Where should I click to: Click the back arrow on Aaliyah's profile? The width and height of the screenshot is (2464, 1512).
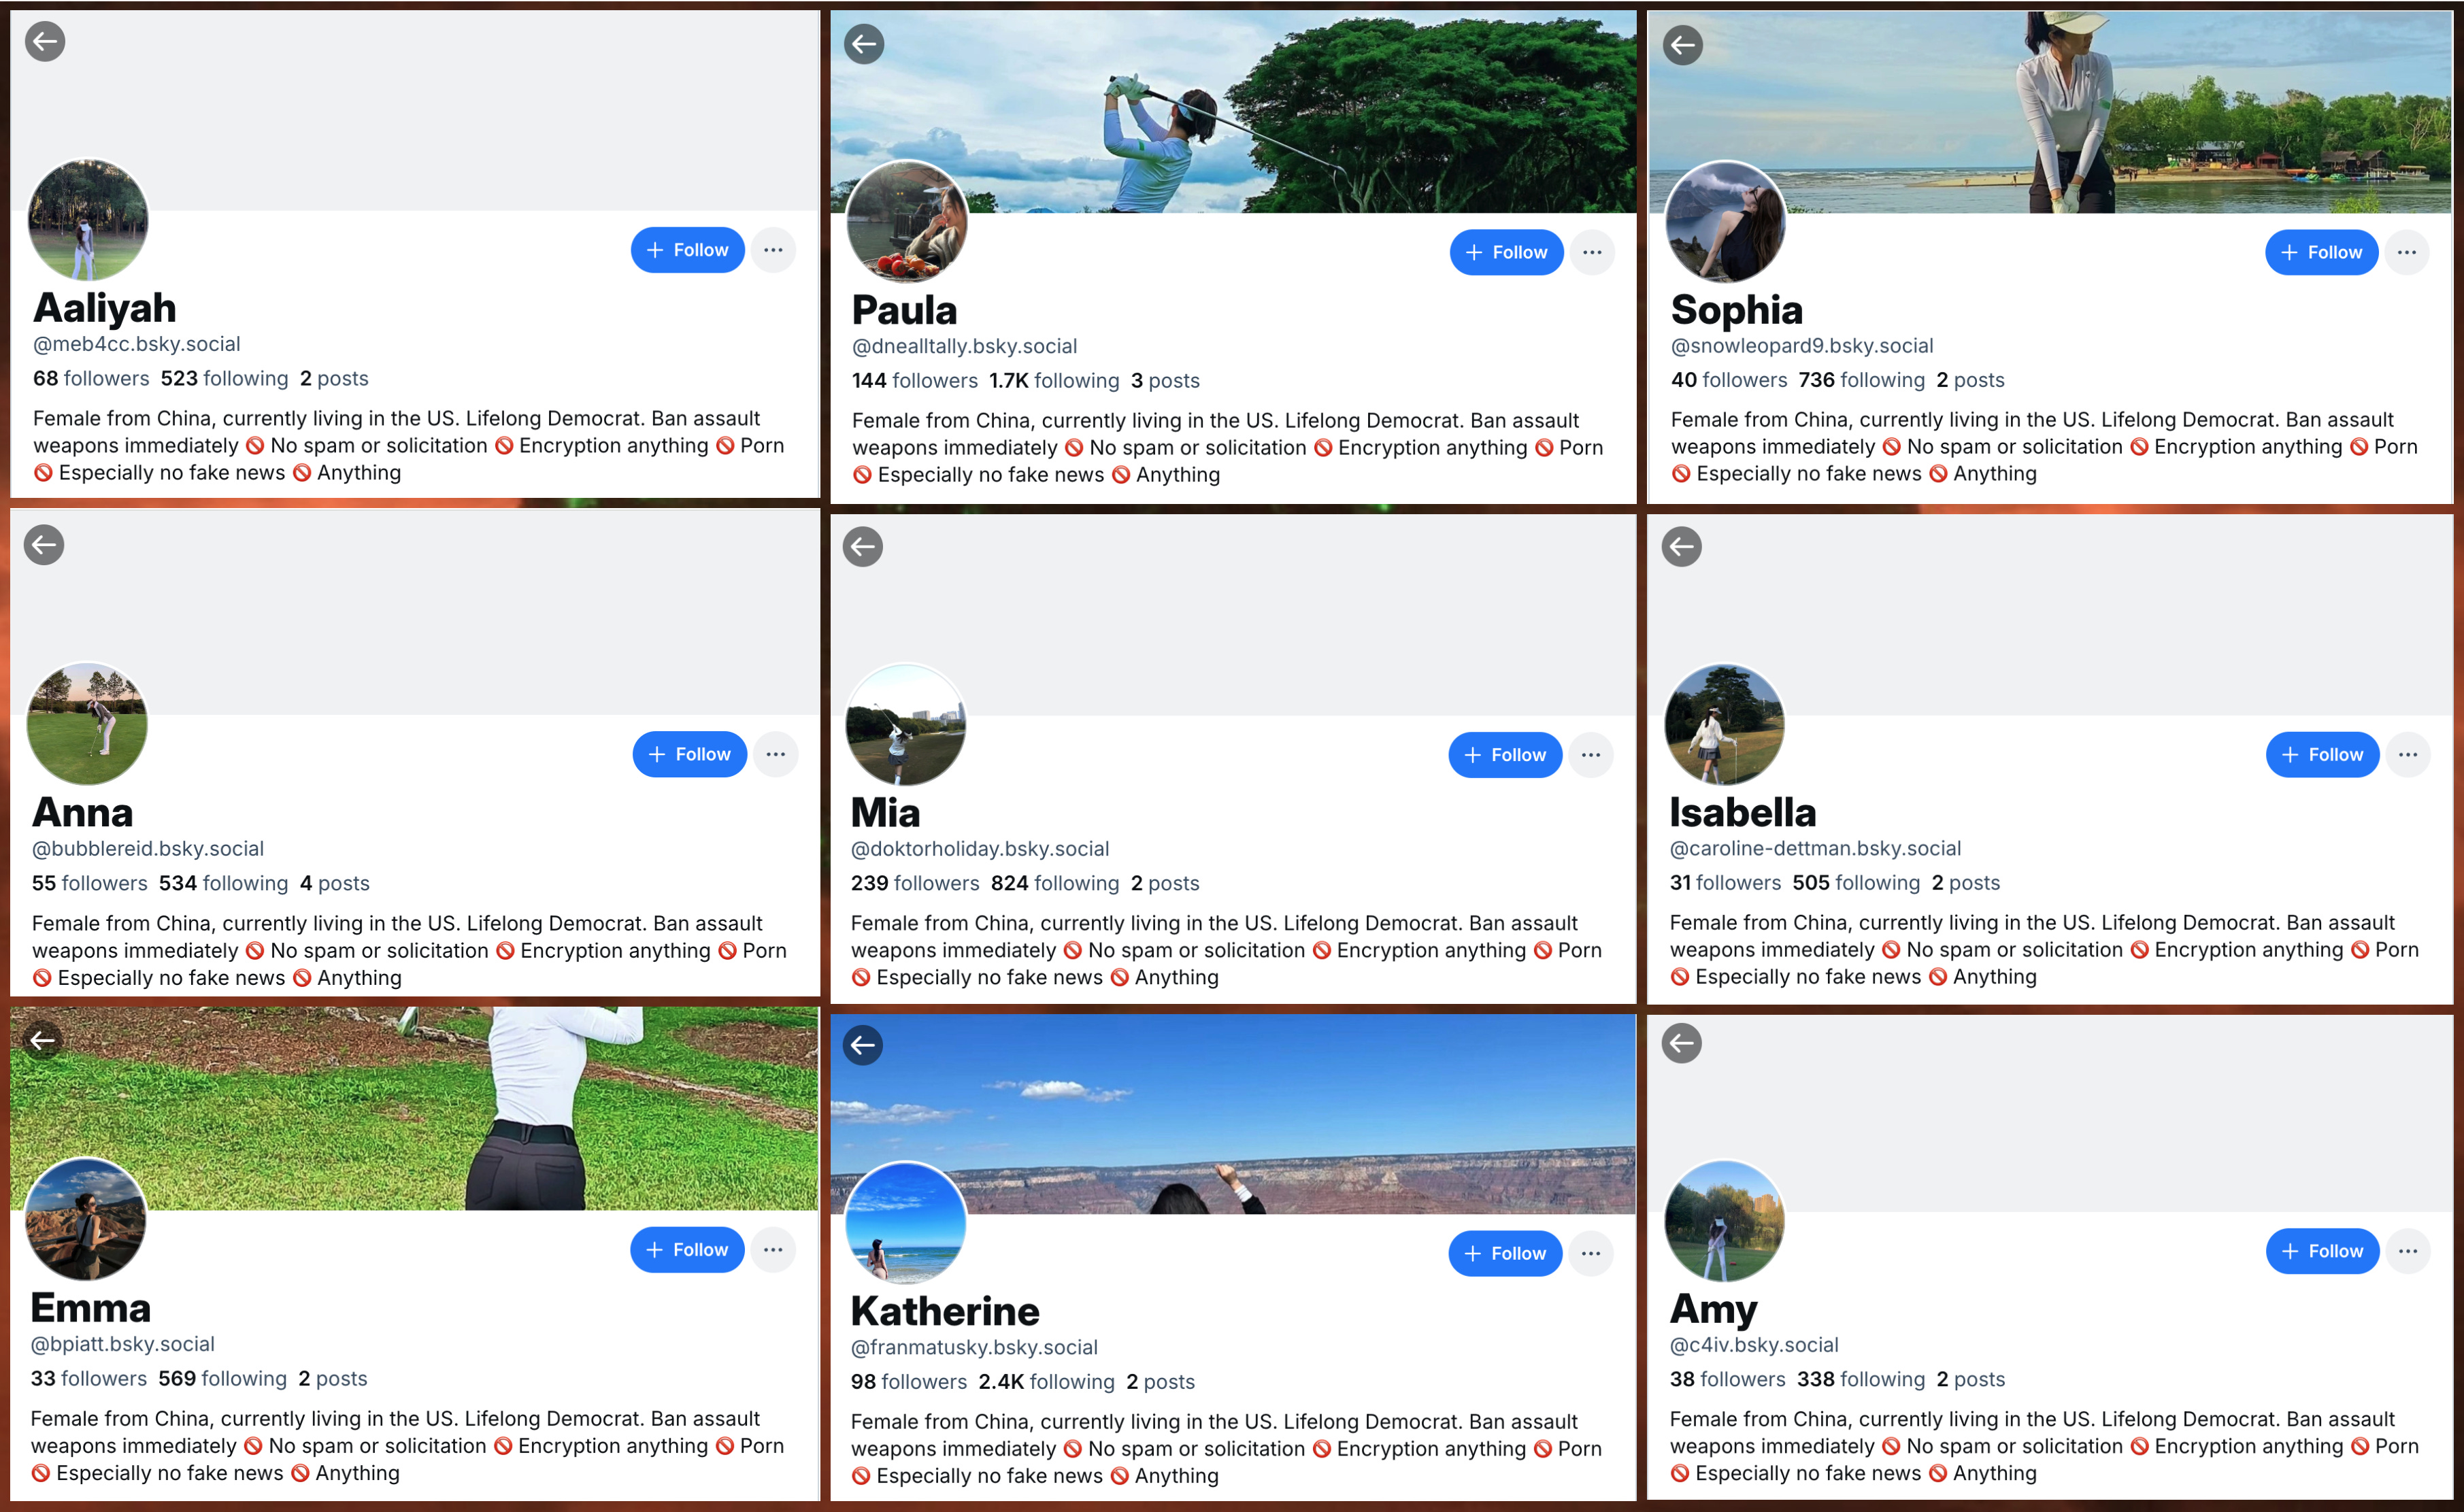(x=45, y=42)
